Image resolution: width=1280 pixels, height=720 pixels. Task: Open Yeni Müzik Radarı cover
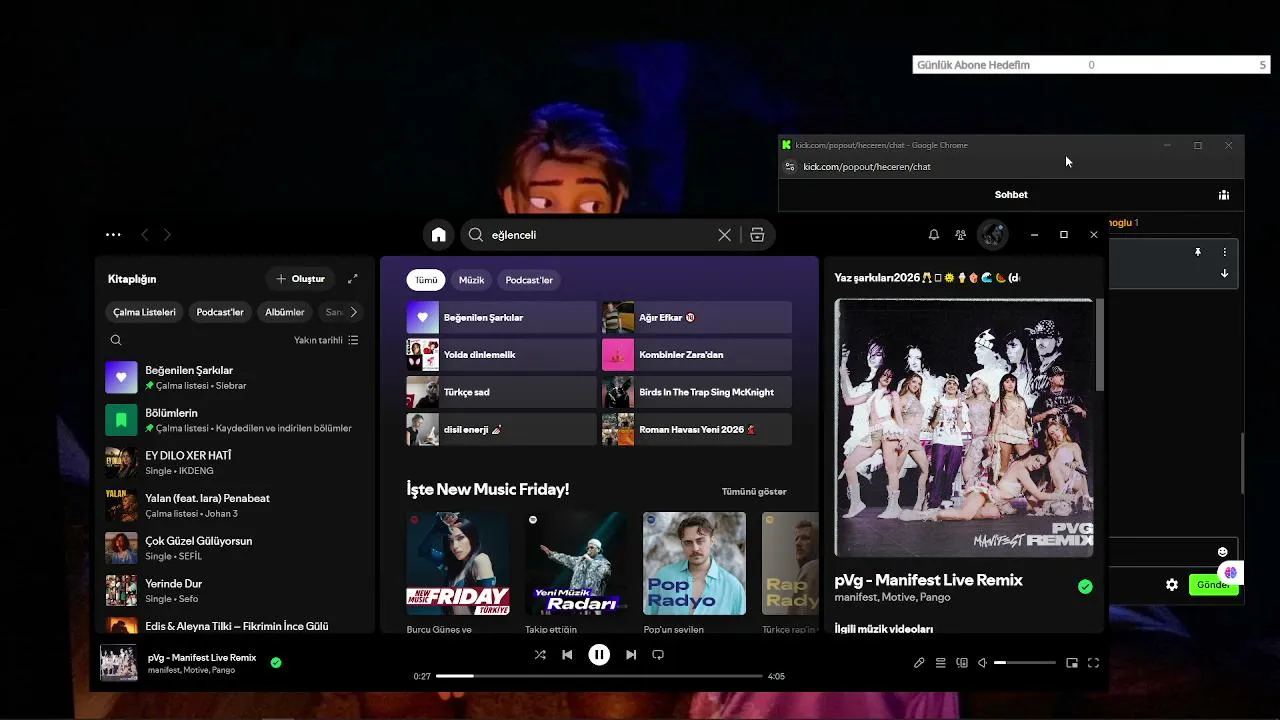click(576, 563)
